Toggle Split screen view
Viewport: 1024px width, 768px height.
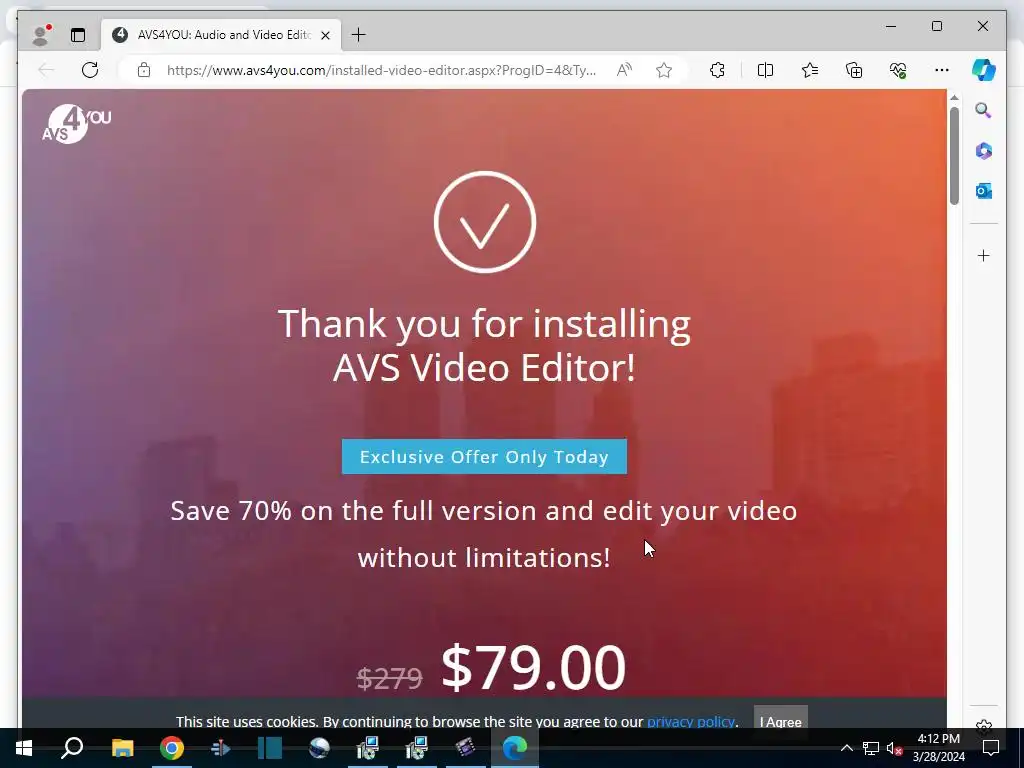point(765,70)
